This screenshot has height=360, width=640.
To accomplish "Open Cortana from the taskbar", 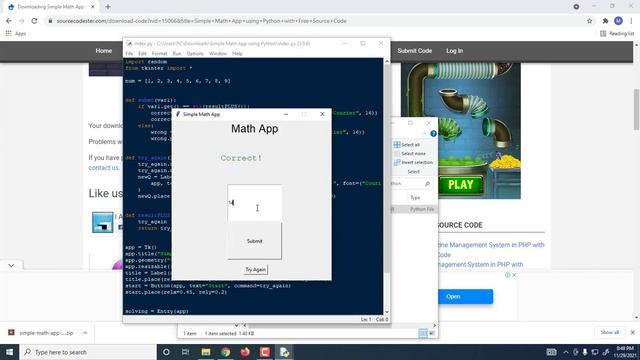I will coord(166,352).
